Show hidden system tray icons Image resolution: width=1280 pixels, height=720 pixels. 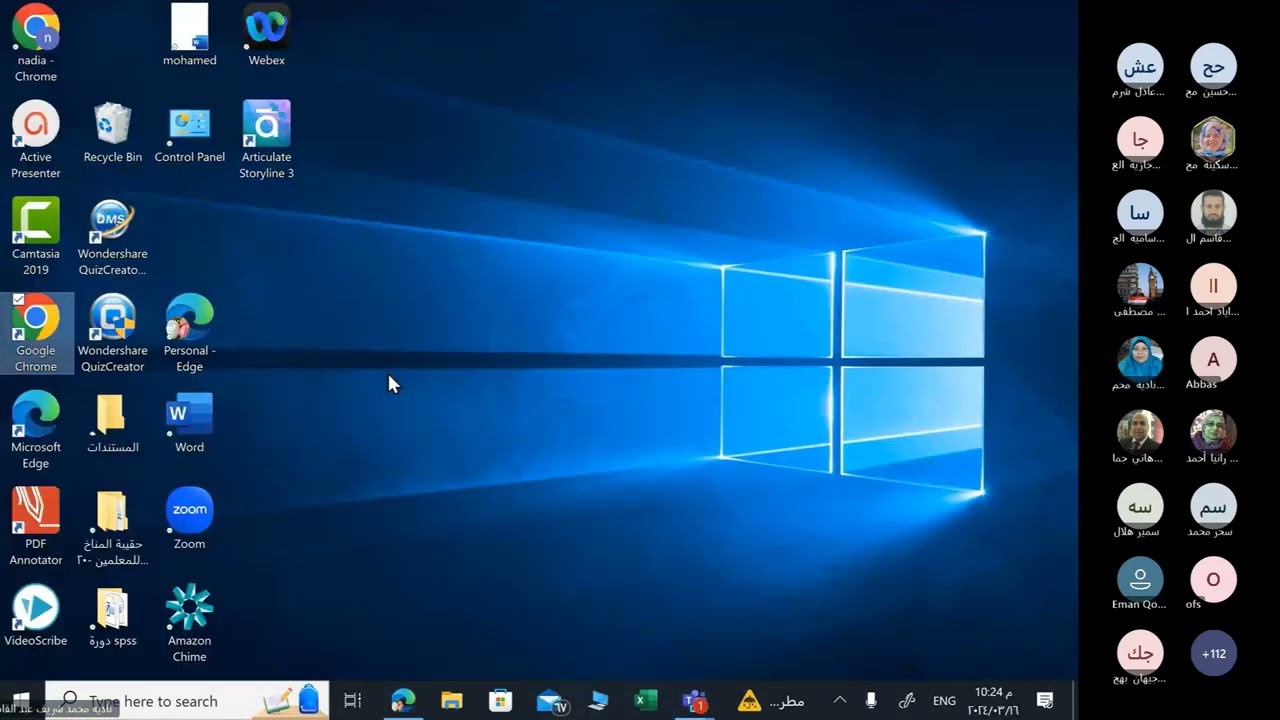tap(840, 701)
